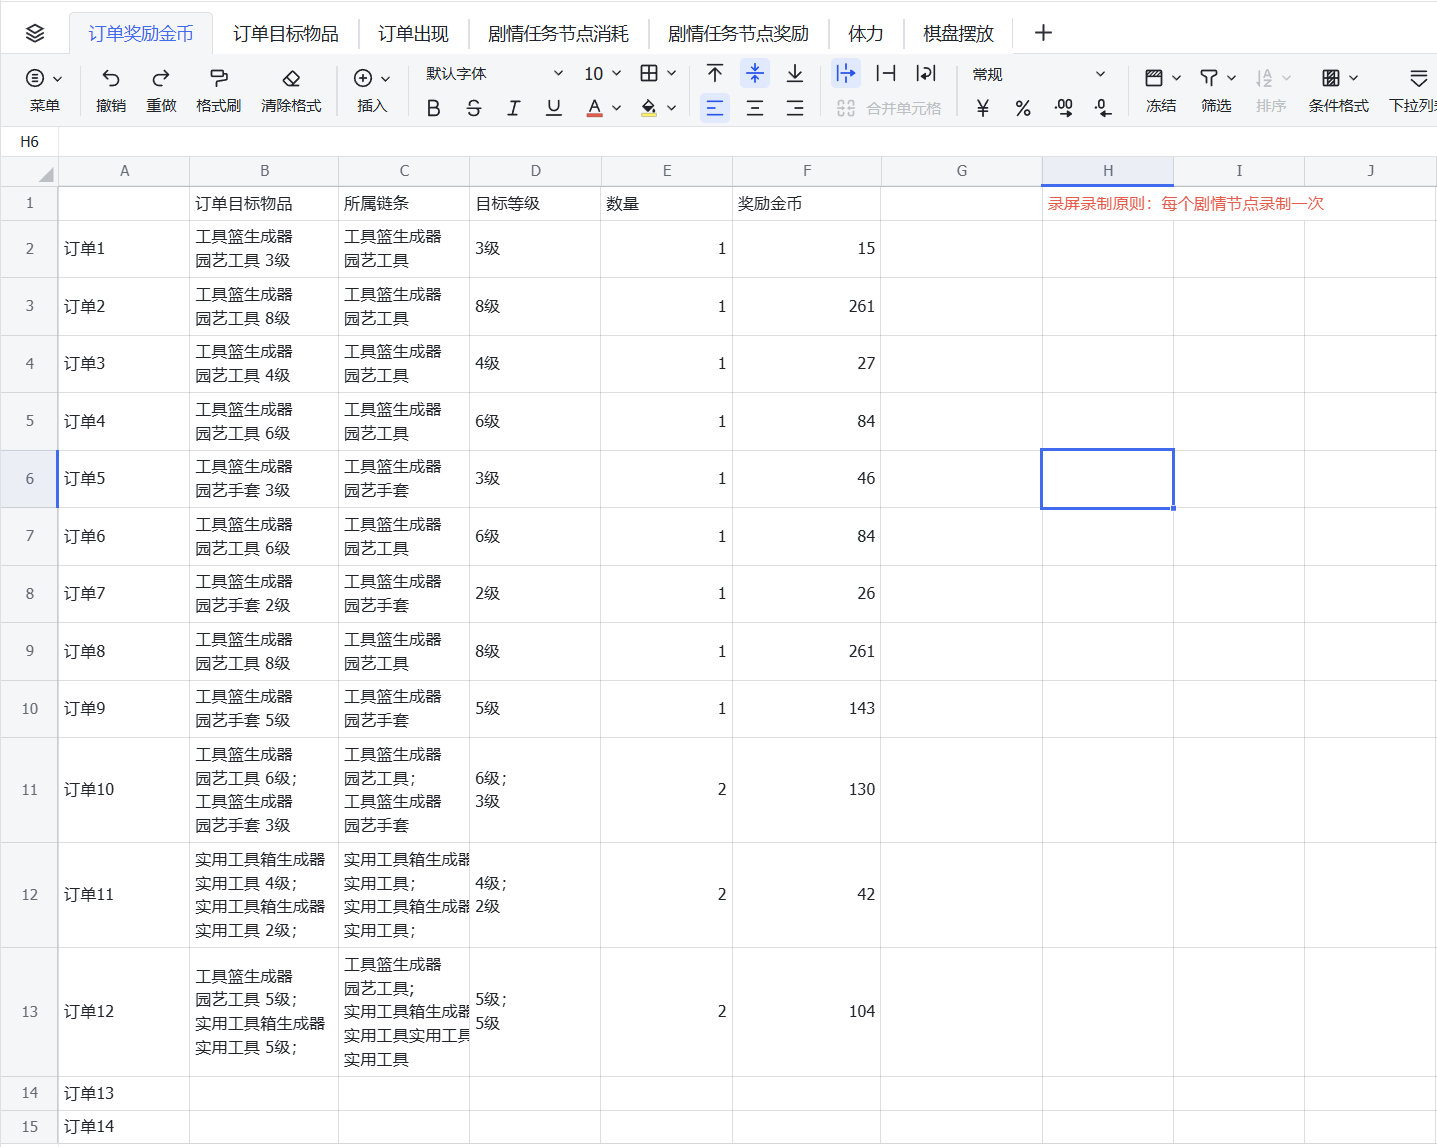
Task: Click the redo 重做 icon
Action: [x=161, y=78]
